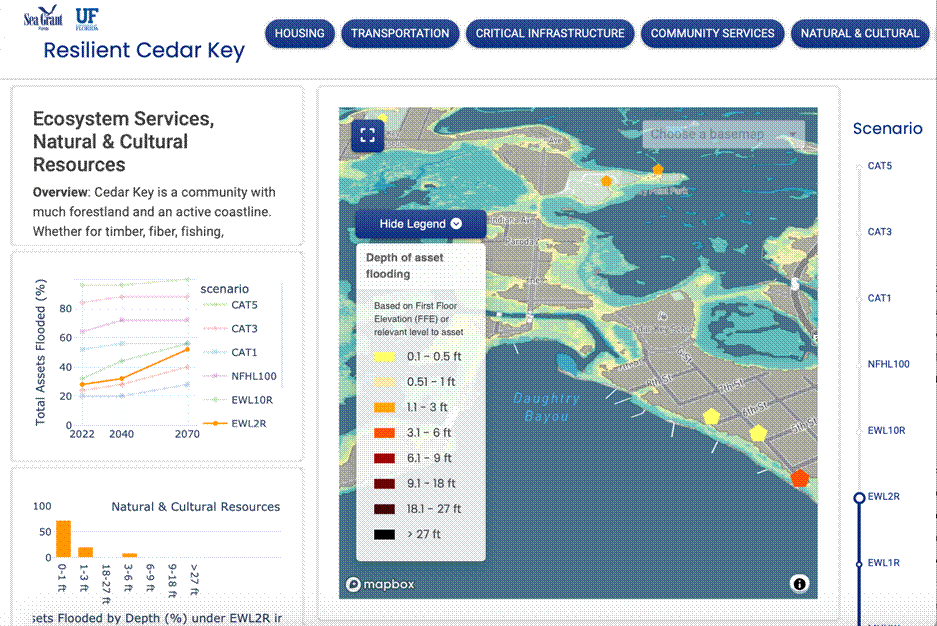
Task: Click the 3.1 - 6 ft legend swatch
Action: click(x=384, y=433)
